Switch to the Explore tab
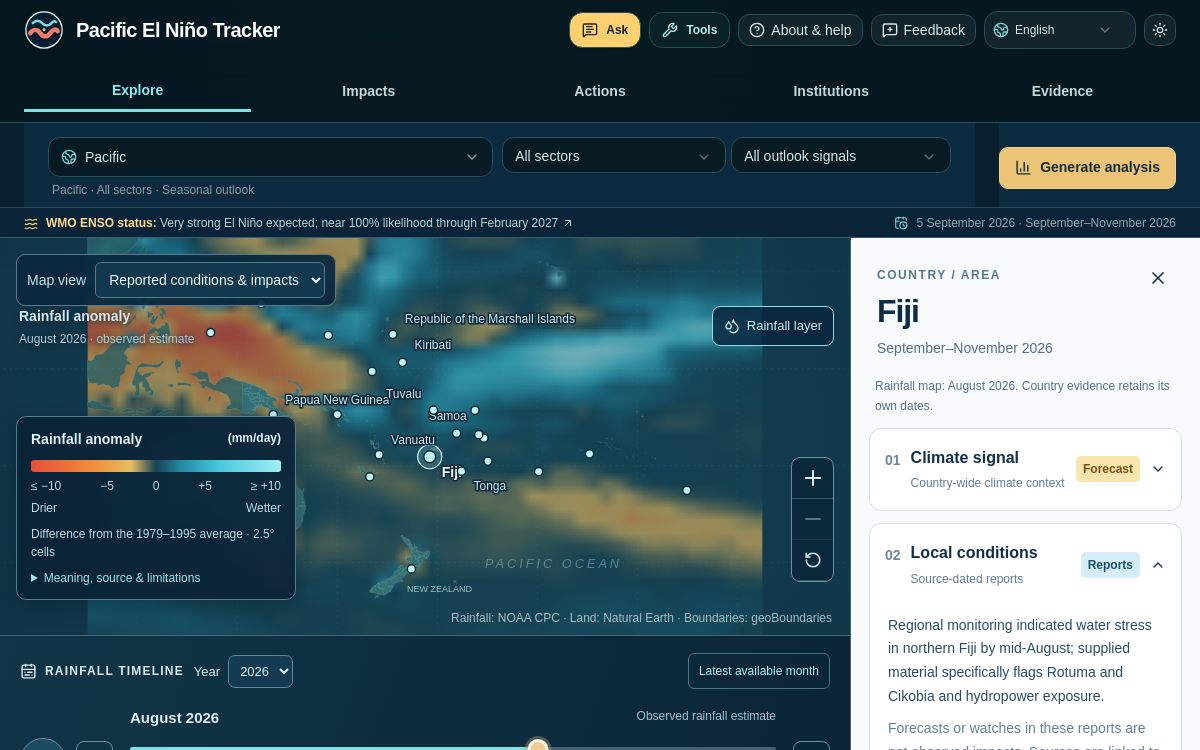This screenshot has height=750, width=1200. pyautogui.click(x=137, y=90)
